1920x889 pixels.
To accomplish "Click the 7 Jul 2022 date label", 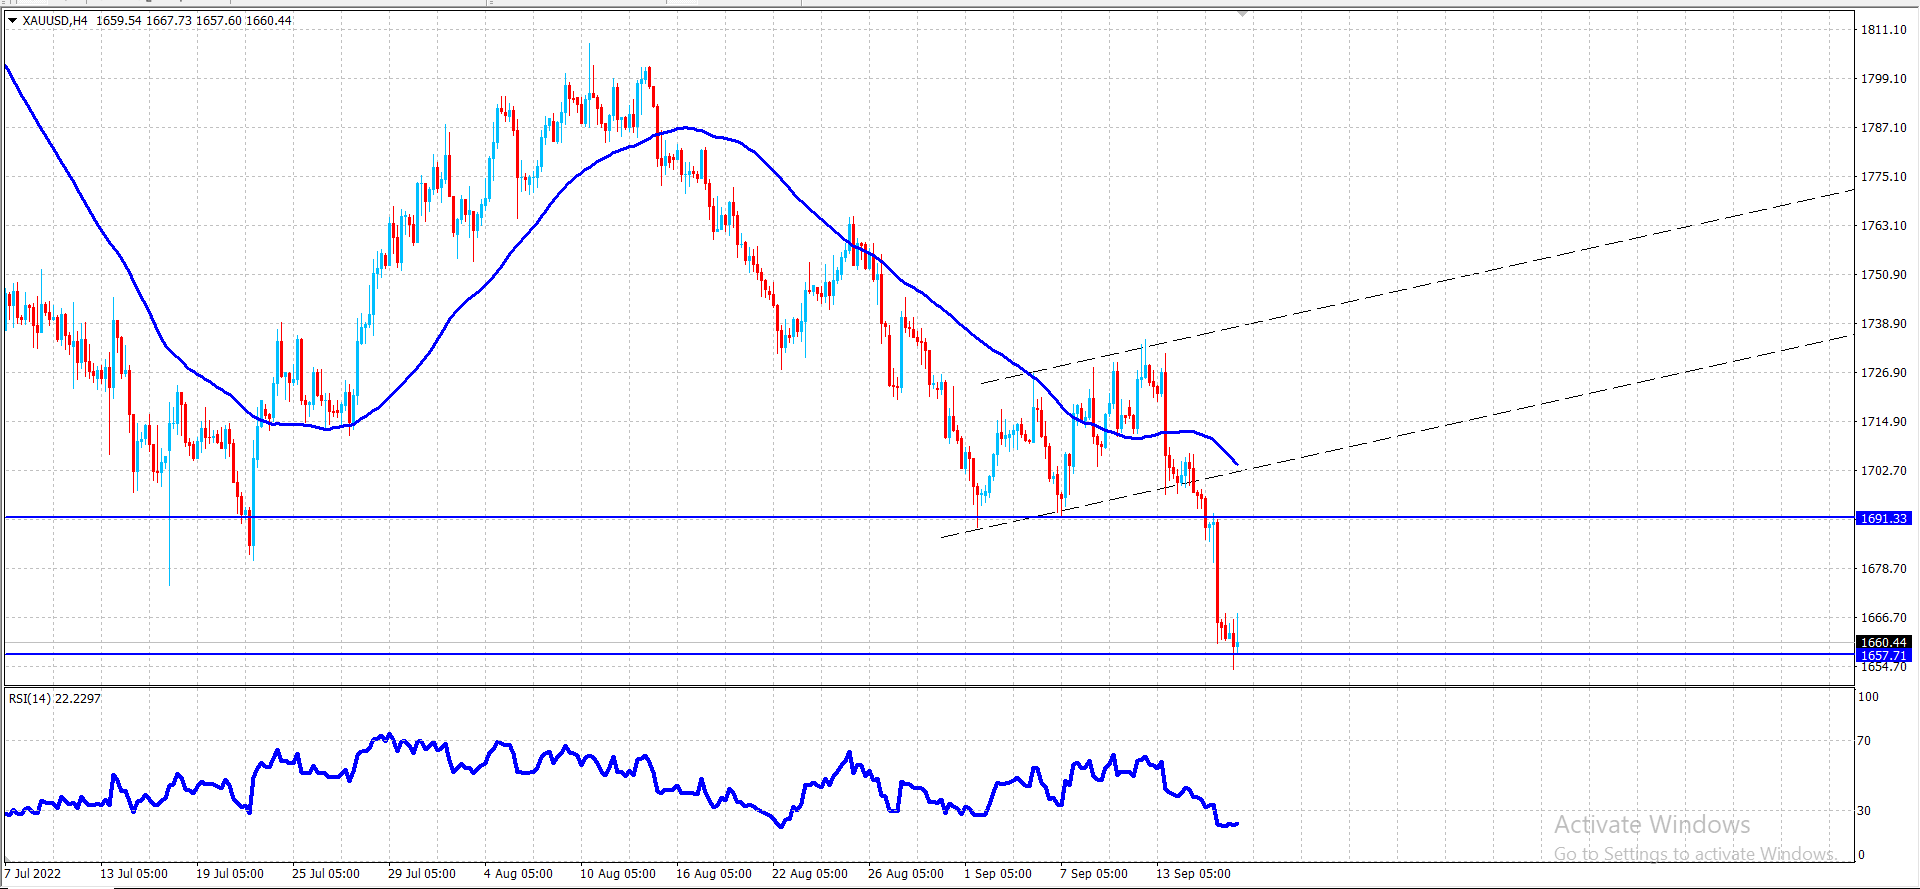I will coord(33,874).
